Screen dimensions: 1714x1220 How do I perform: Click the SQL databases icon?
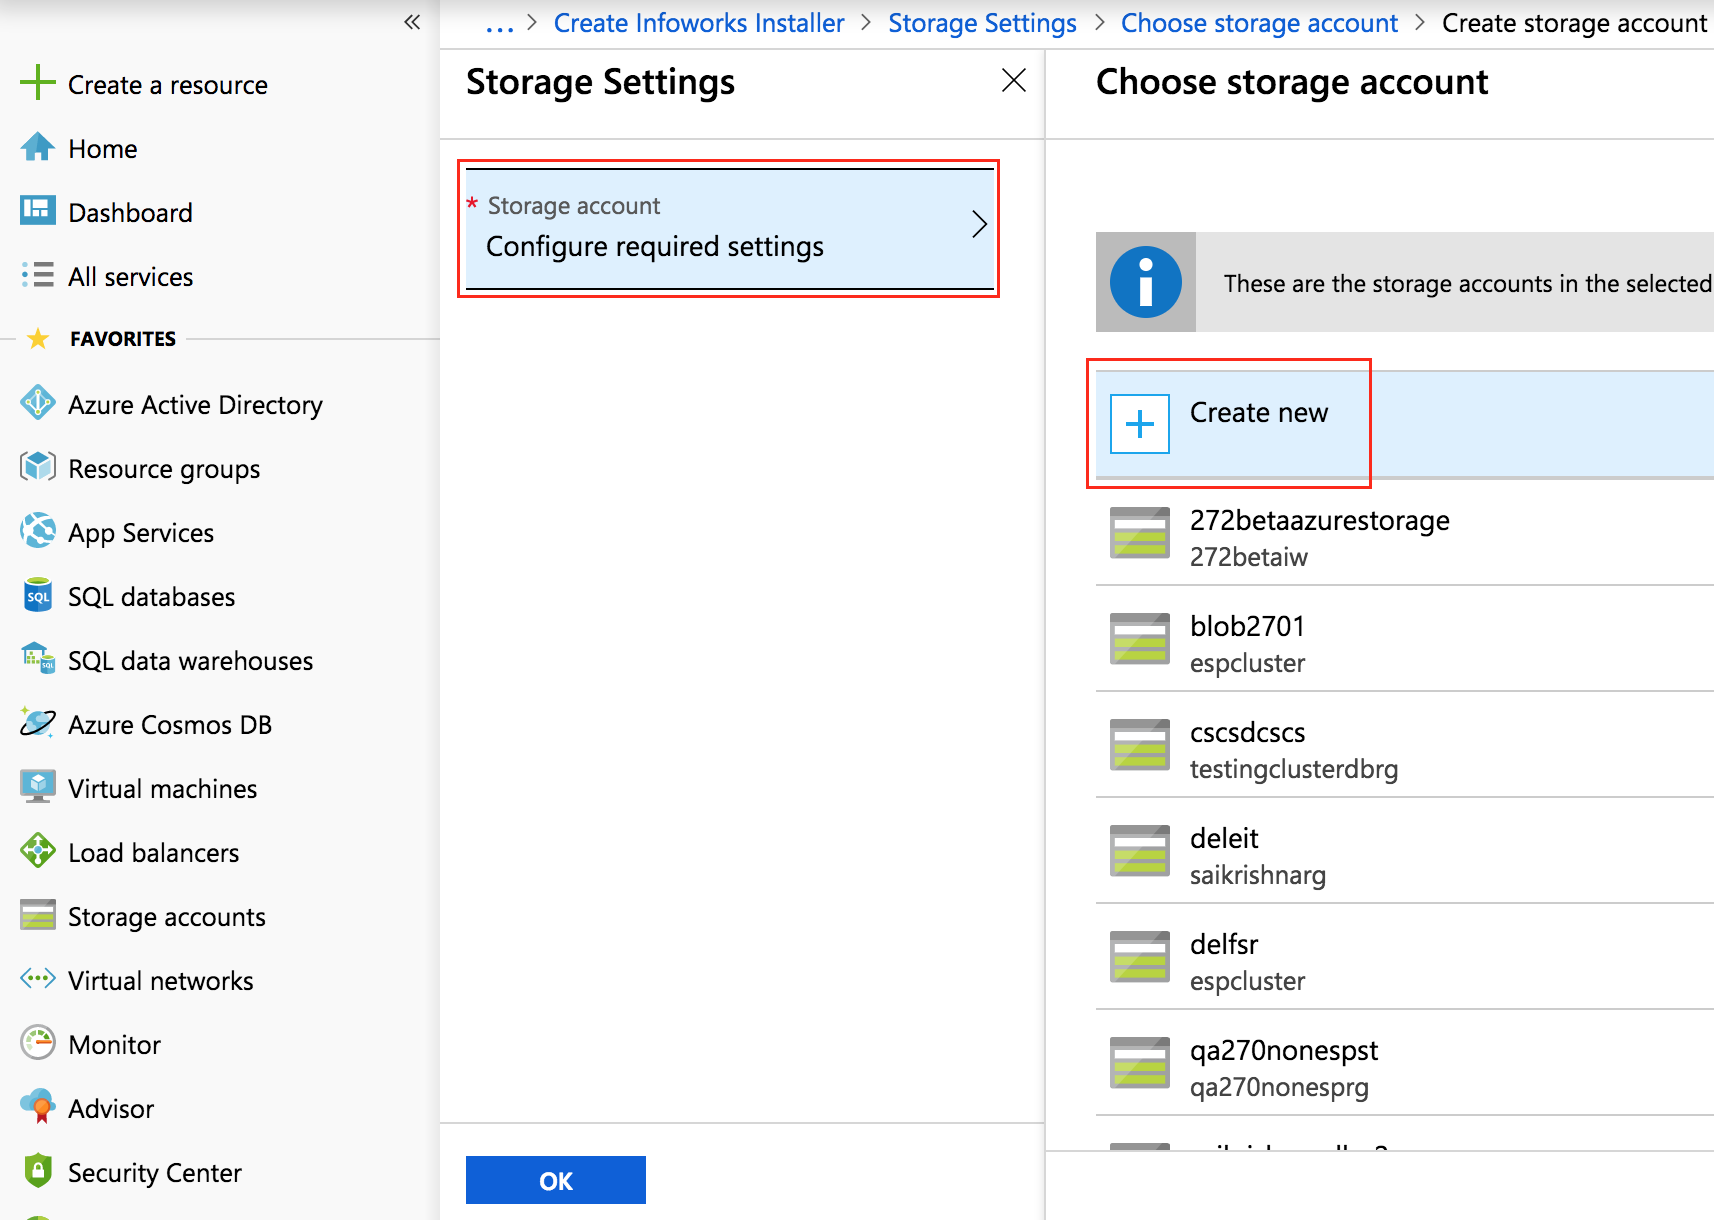click(38, 595)
